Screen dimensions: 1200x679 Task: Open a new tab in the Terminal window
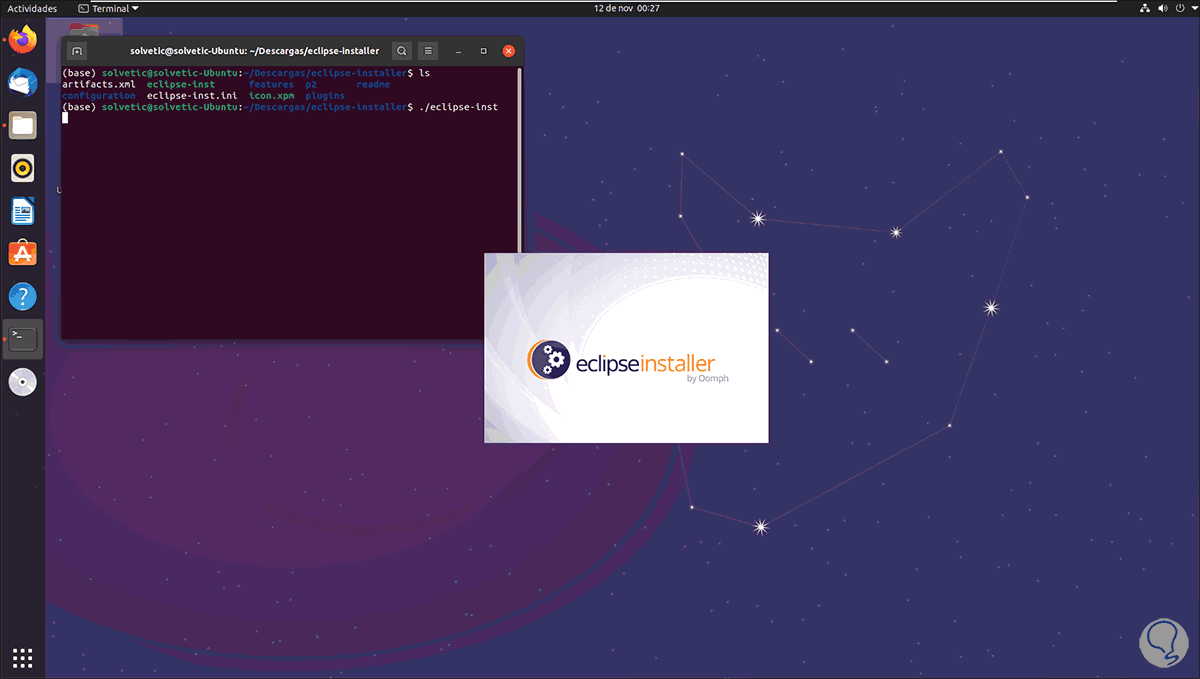click(78, 51)
